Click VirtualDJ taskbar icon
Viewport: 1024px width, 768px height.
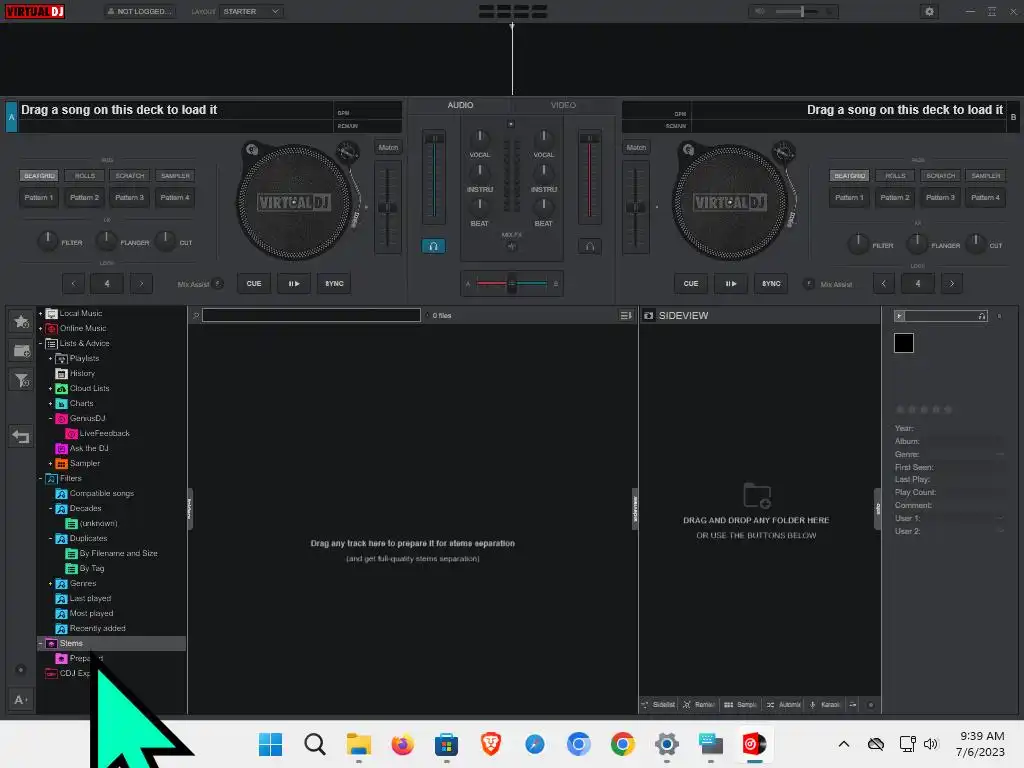click(754, 744)
